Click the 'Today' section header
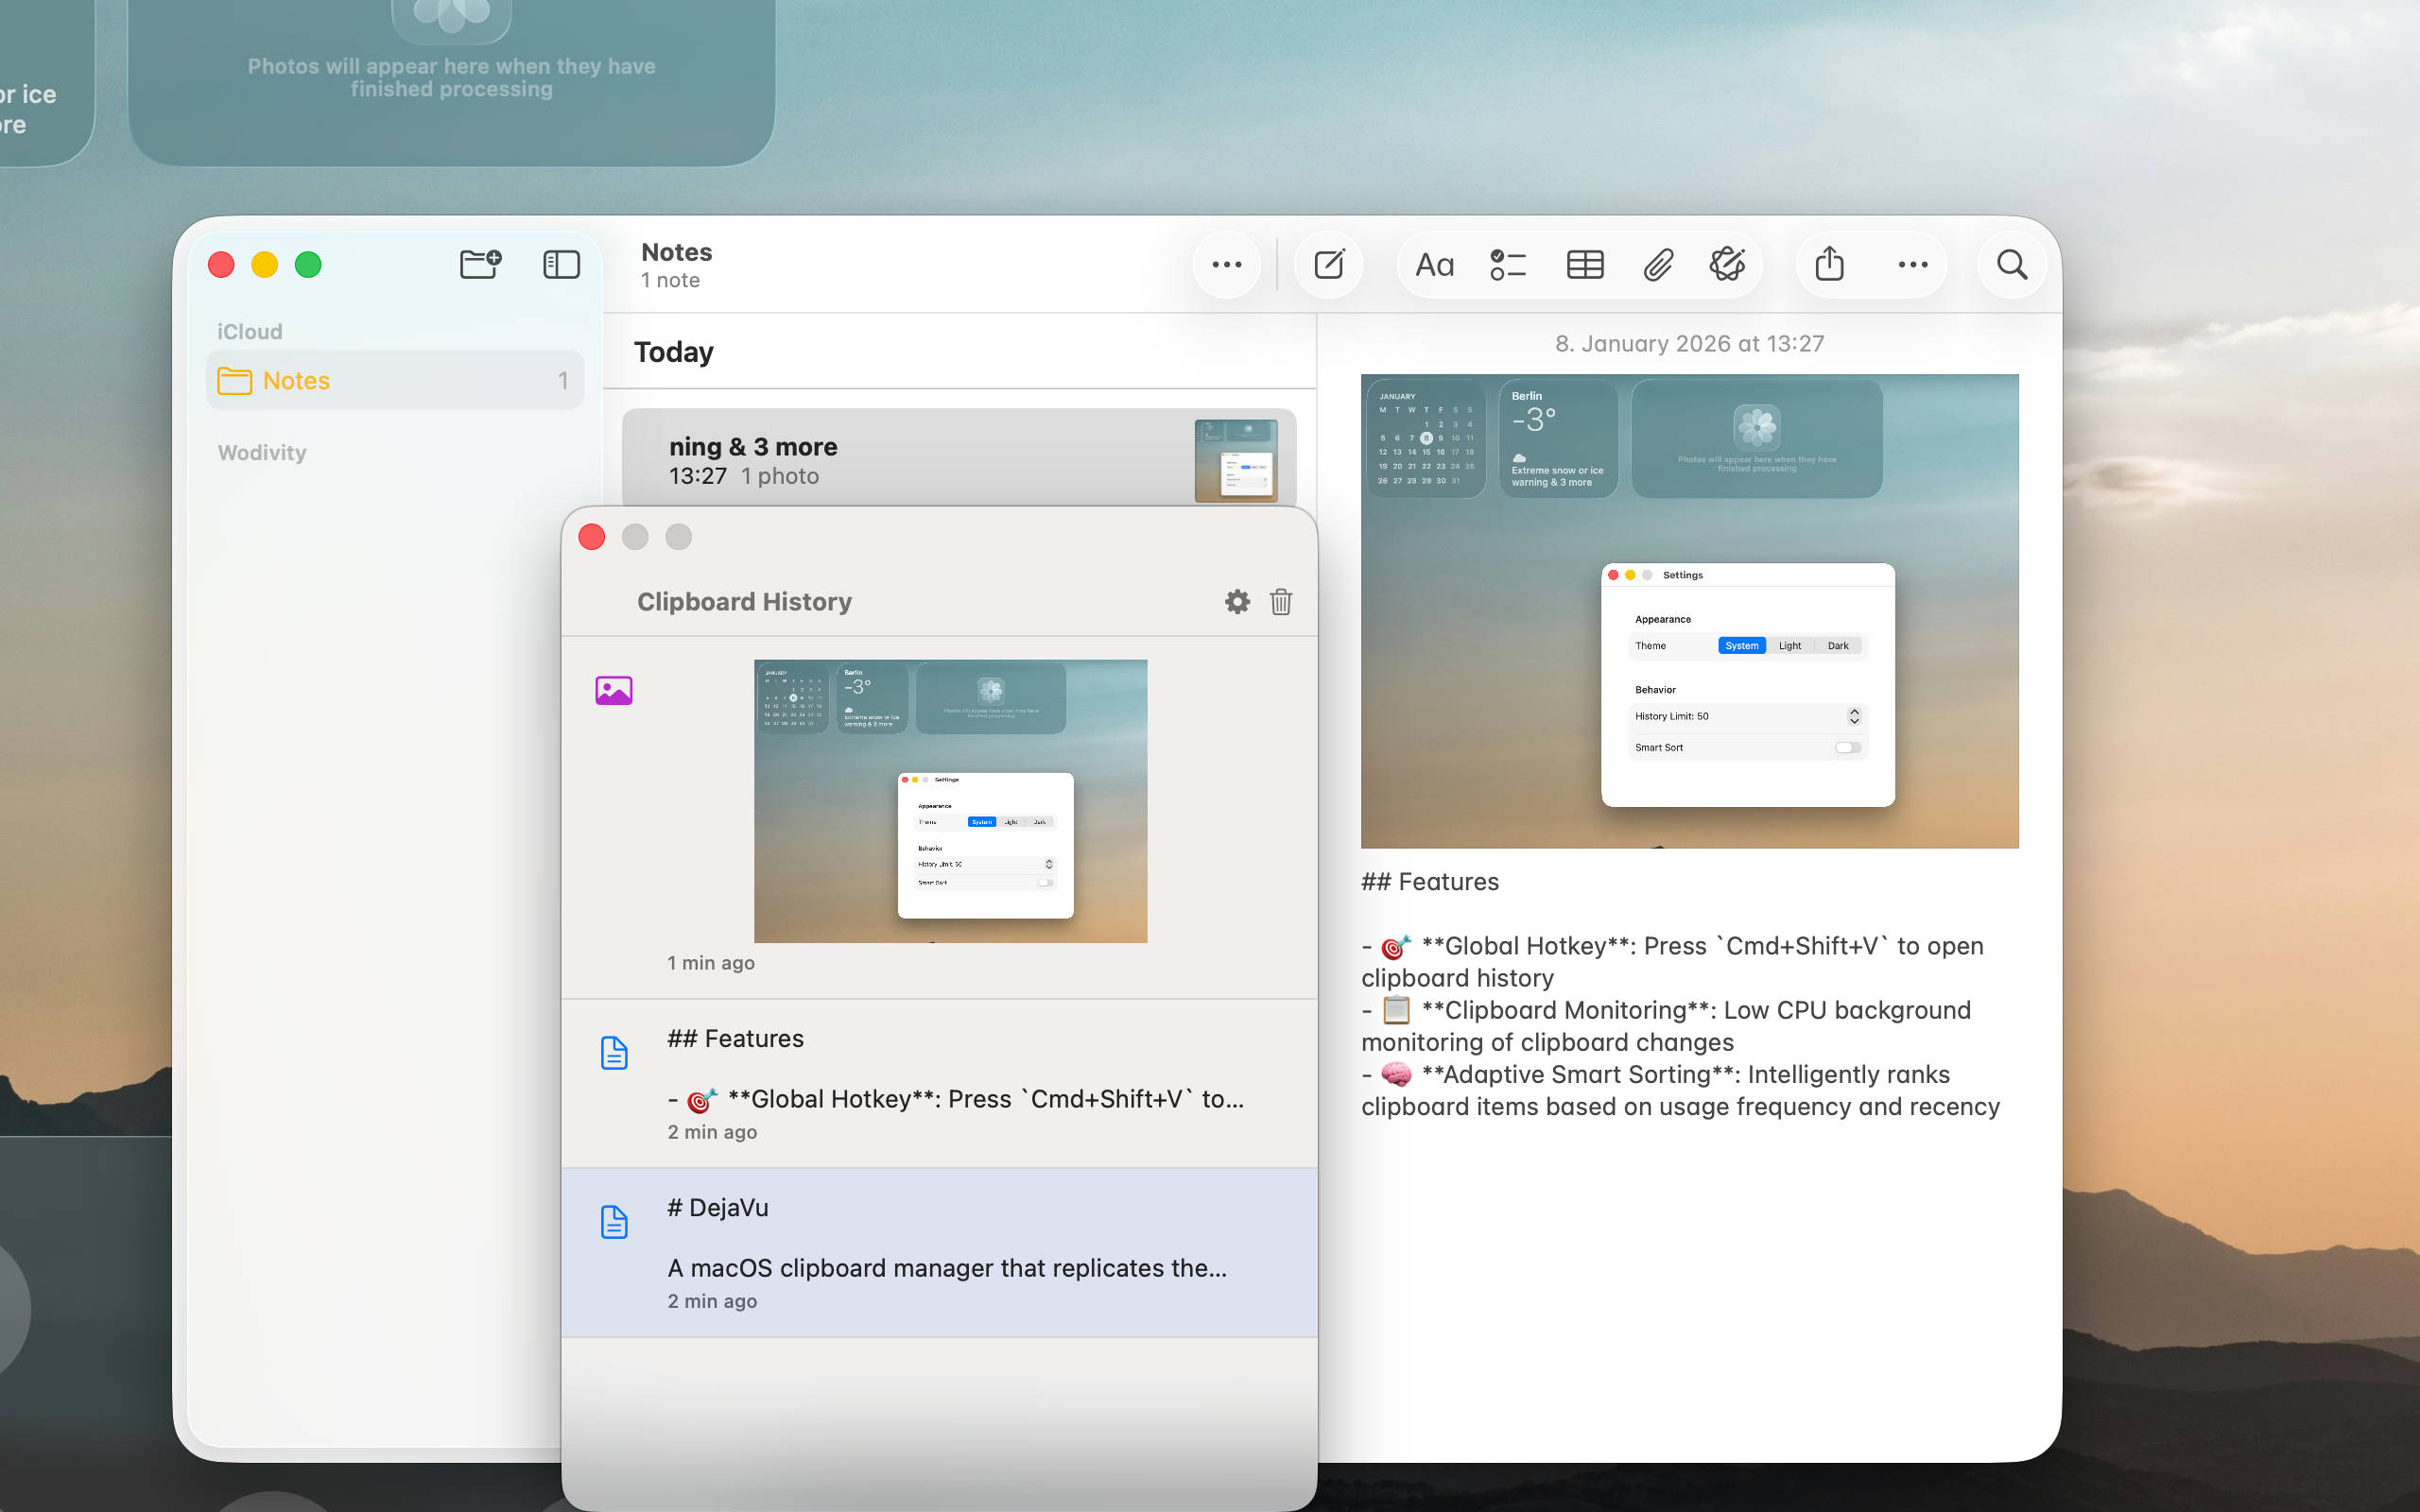2420x1512 pixels. point(674,352)
